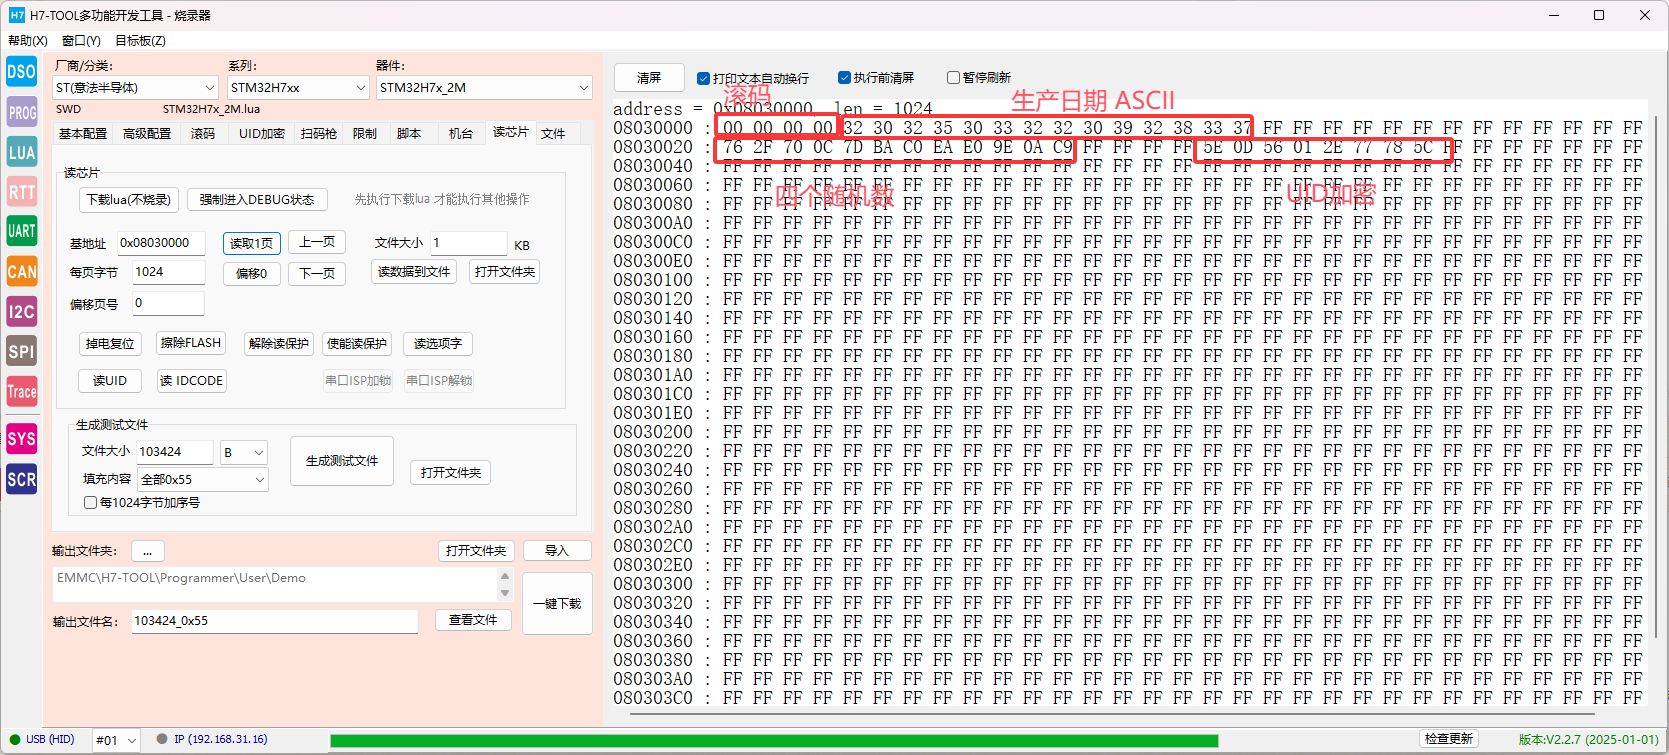Switch to the 限制 tab
The image size is (1669, 755).
point(365,133)
